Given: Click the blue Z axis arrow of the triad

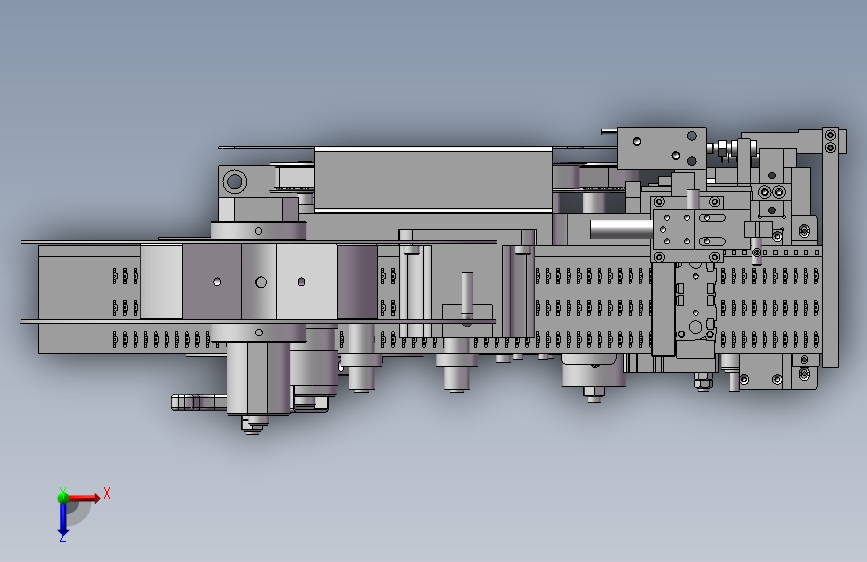Looking at the screenshot, I should [63, 519].
